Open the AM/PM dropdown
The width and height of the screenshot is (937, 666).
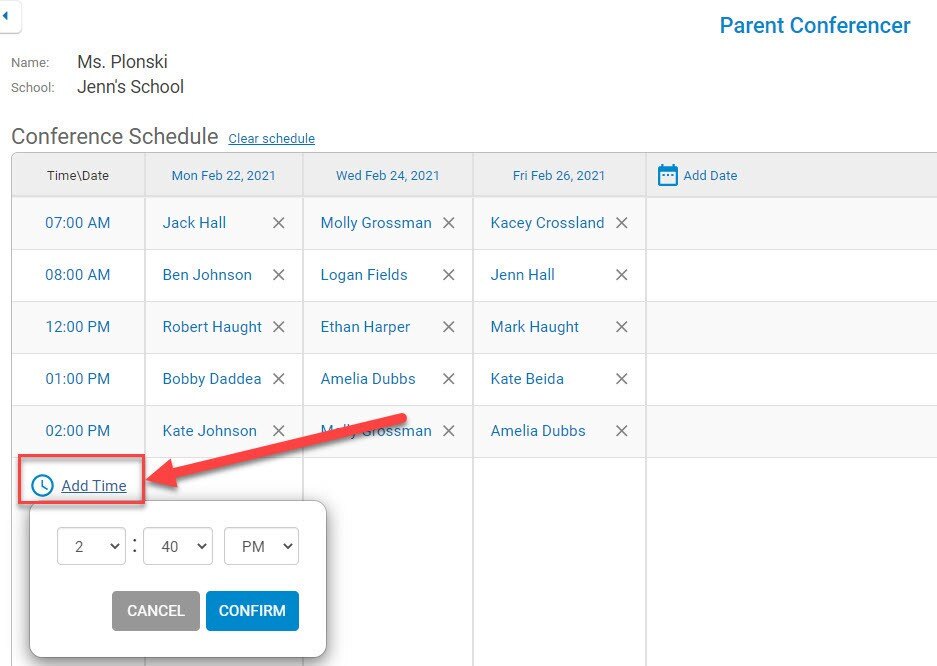261,547
